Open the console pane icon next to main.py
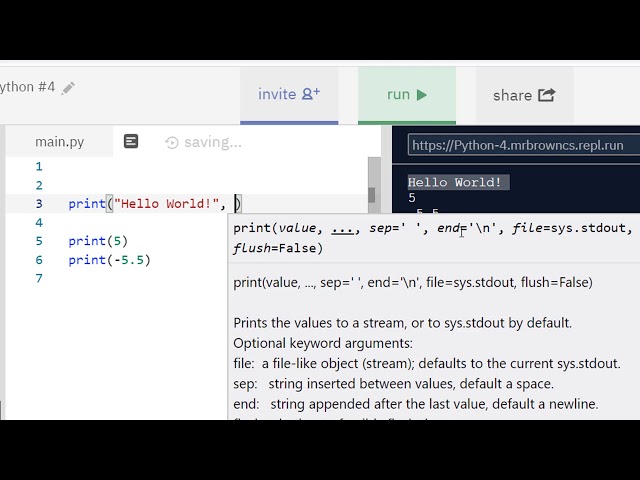This screenshot has height=480, width=640. 131,142
